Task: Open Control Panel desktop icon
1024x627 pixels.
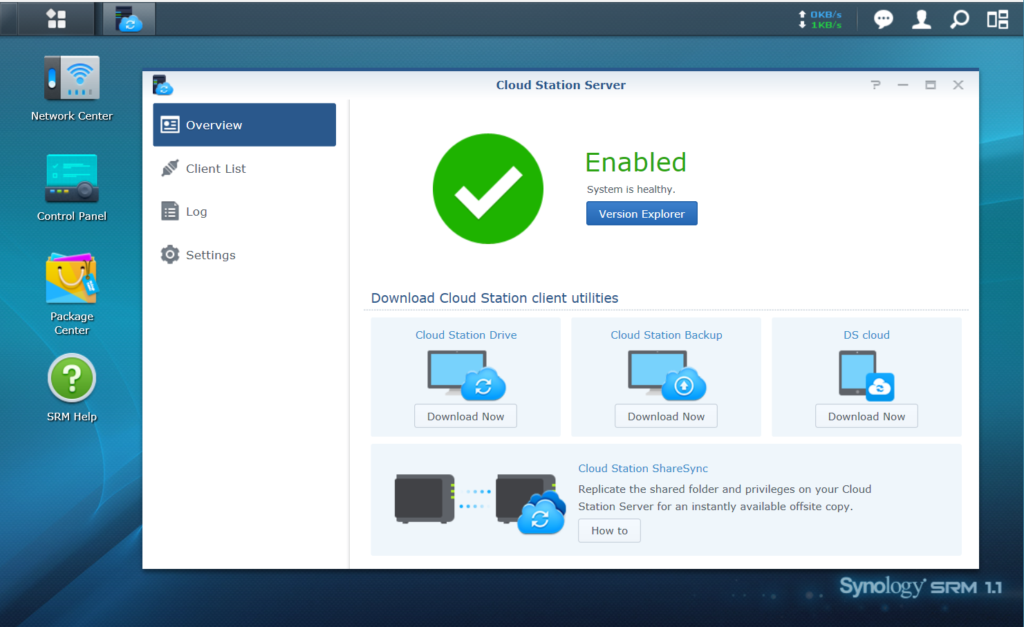Action: (x=72, y=188)
